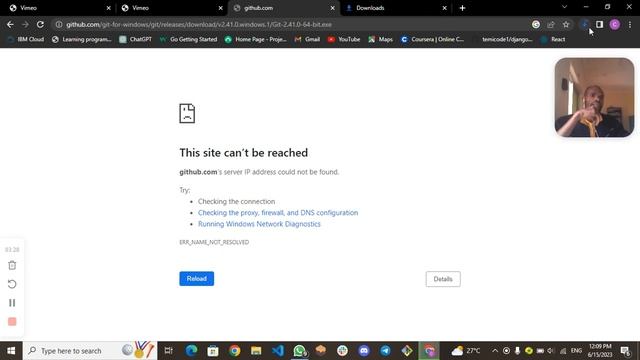Restart the recording with the circular arrow
This screenshot has width=640, height=360.
(x=12, y=284)
